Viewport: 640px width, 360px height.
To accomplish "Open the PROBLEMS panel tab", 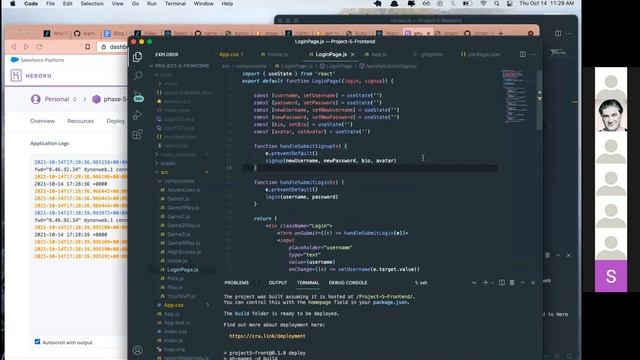I will click(236, 282).
